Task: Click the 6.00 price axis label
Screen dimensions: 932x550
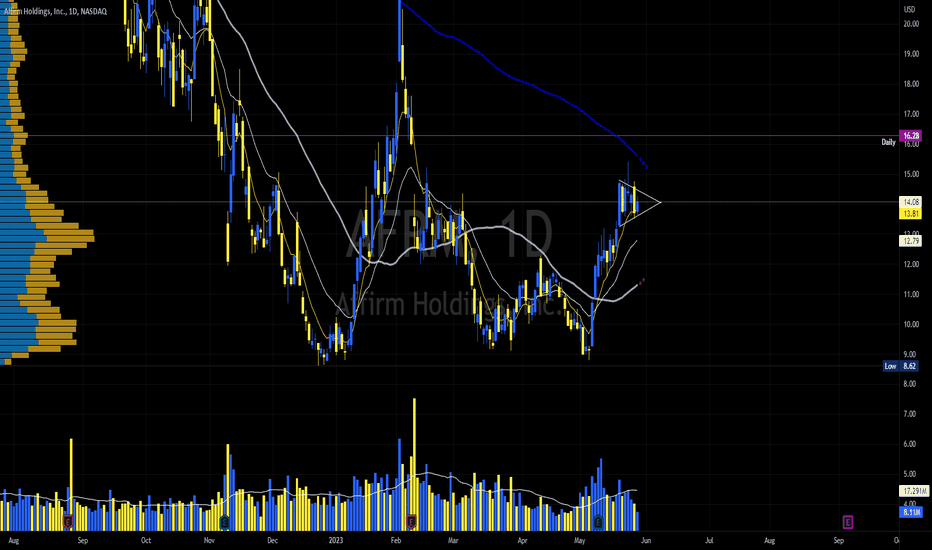Action: coord(910,444)
